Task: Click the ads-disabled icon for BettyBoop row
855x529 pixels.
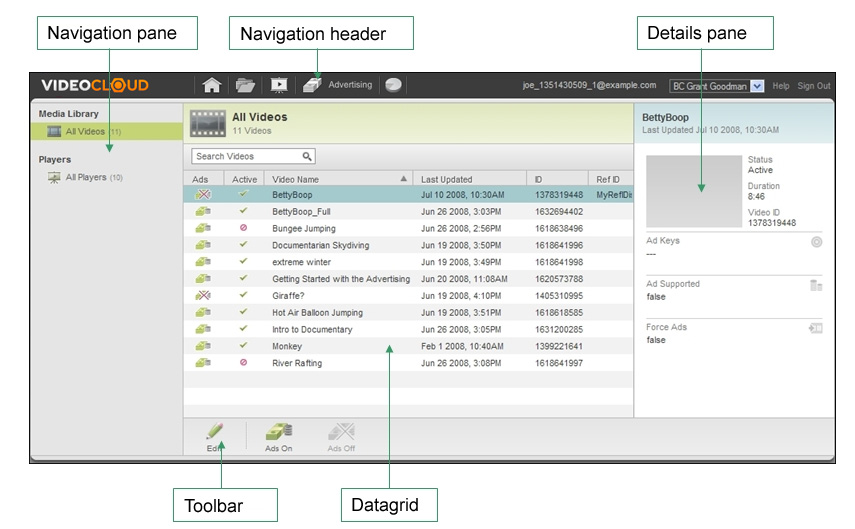Action: pos(203,195)
